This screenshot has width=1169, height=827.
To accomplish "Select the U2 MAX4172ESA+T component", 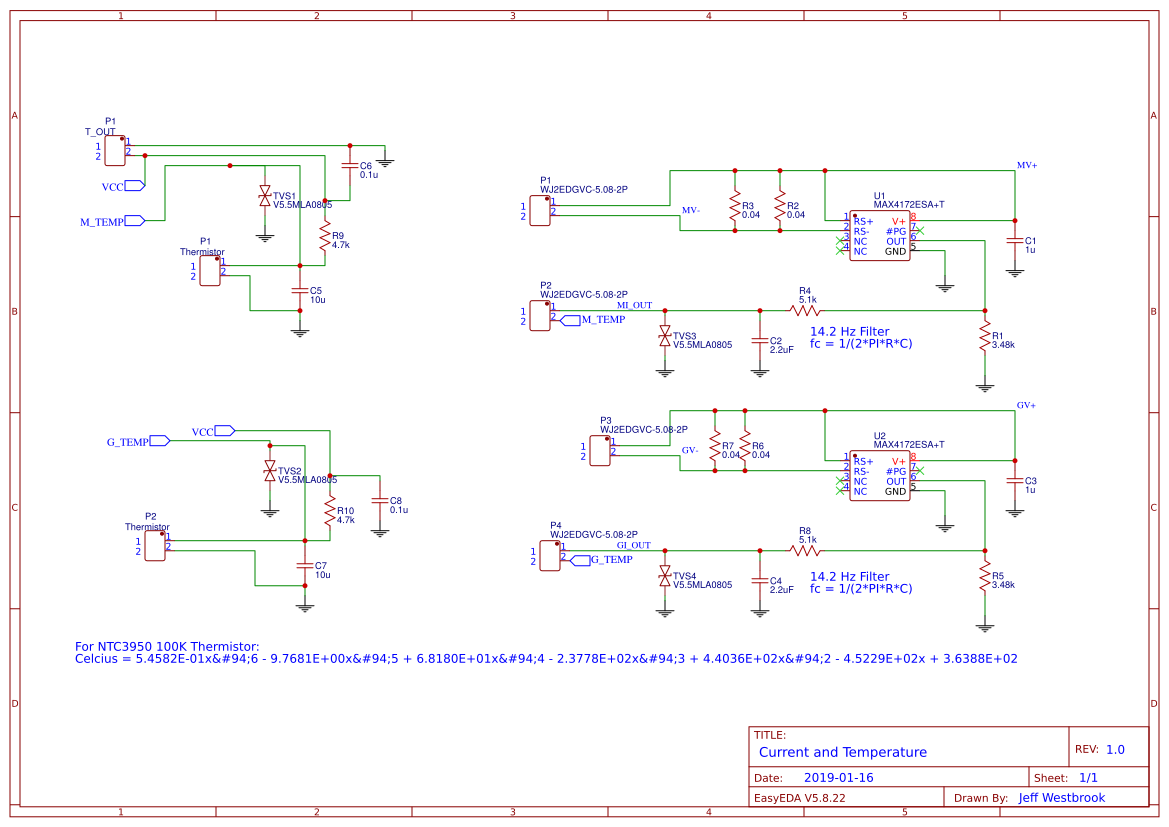I will [x=880, y=478].
